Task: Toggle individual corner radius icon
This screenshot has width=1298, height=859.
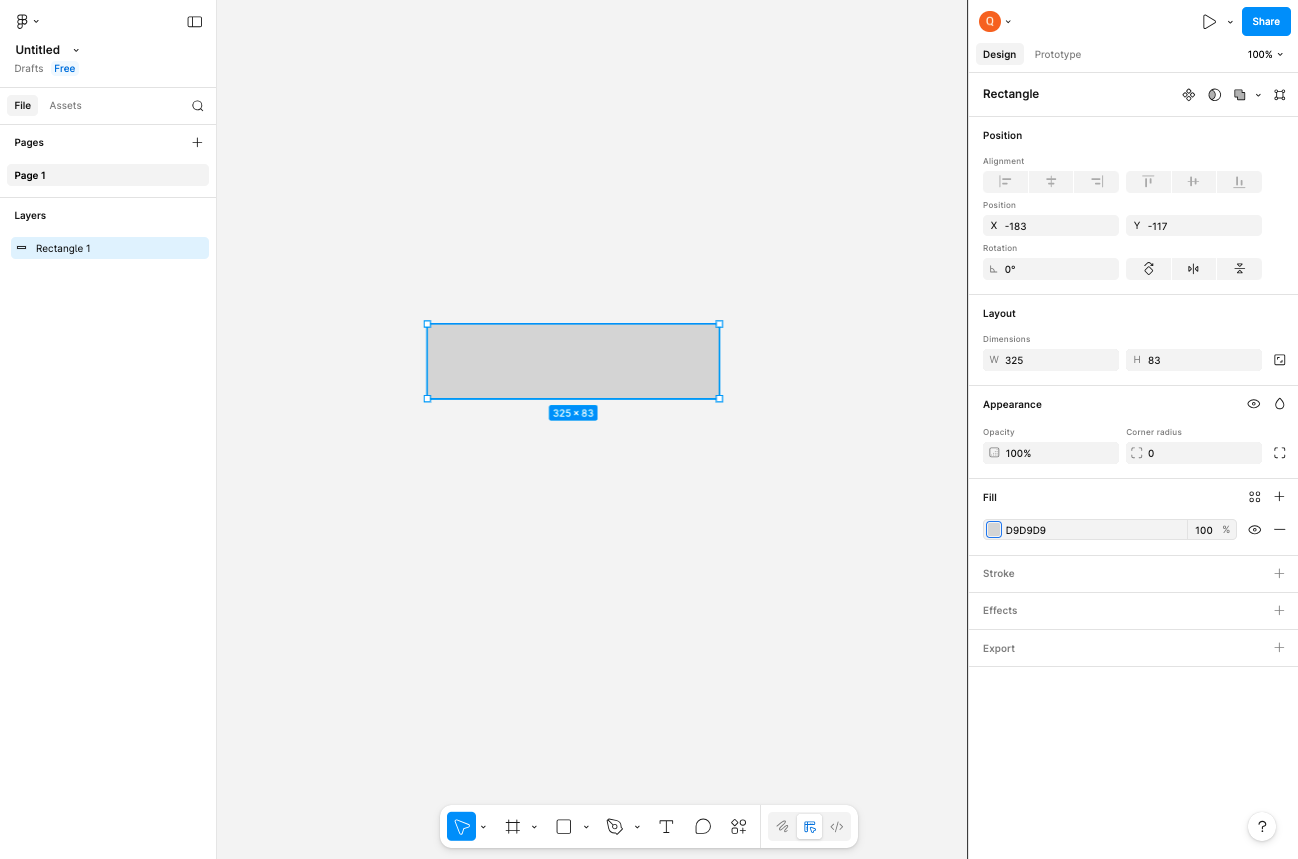Action: (1280, 453)
